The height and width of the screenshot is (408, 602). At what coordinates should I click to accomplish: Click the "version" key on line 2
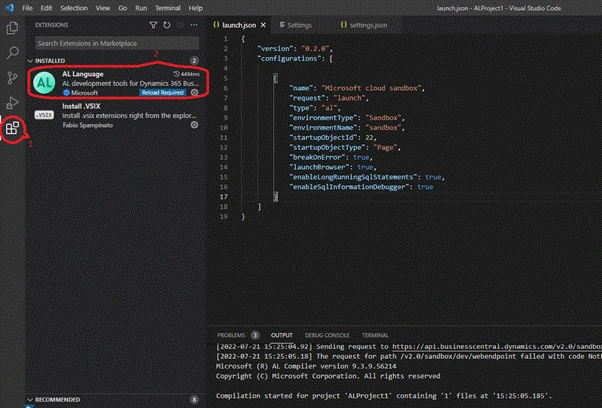click(275, 49)
